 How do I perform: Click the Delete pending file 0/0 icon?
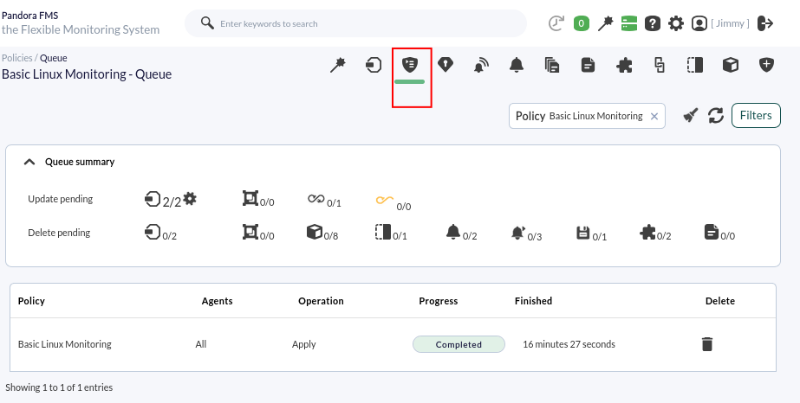pyautogui.click(x=712, y=232)
